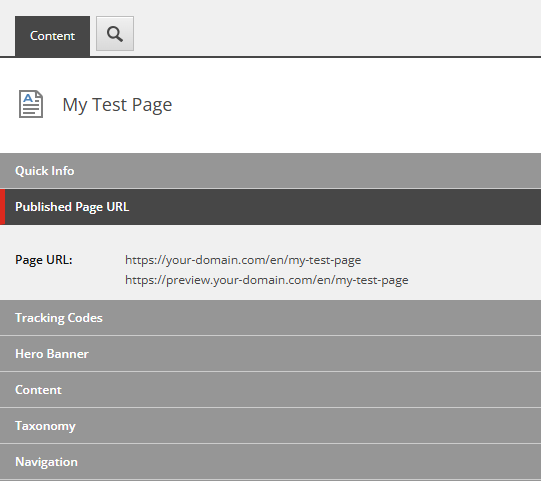Expand the Taxonomy section
This screenshot has height=481, width=541.
click(270, 426)
